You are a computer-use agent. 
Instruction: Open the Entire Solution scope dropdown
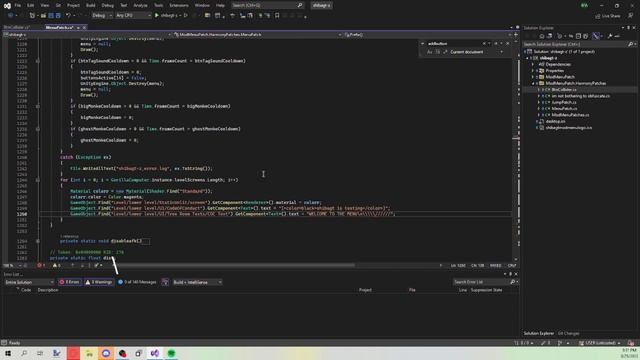(29, 282)
